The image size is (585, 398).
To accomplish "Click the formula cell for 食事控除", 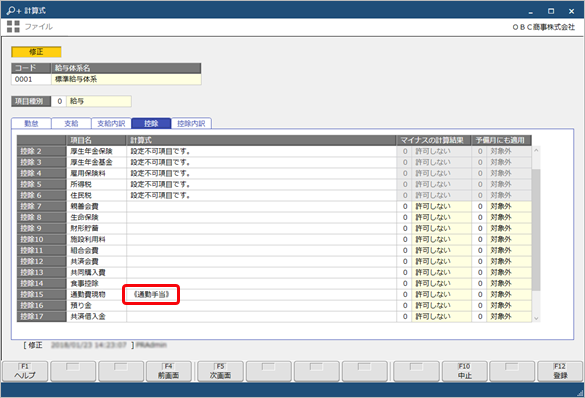I will 261,283.
